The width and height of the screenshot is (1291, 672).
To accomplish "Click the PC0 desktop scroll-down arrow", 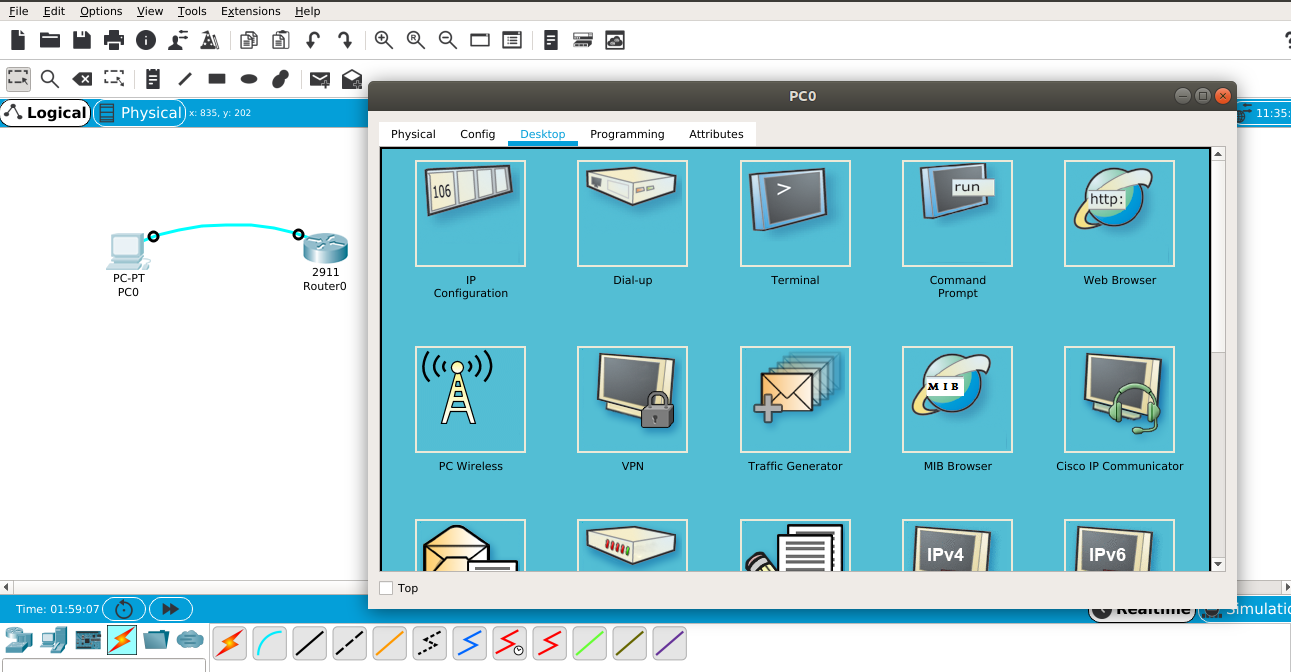I will 1218,564.
